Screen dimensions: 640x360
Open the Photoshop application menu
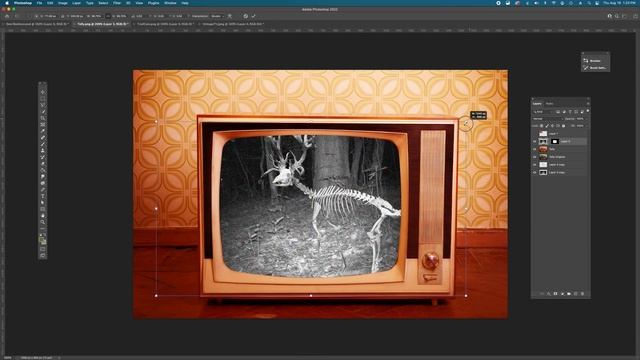[x=22, y=3]
